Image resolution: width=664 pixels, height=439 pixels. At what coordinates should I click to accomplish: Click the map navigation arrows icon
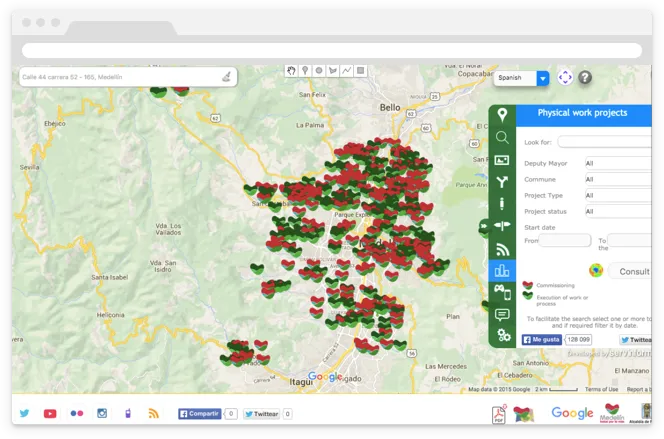pos(565,77)
